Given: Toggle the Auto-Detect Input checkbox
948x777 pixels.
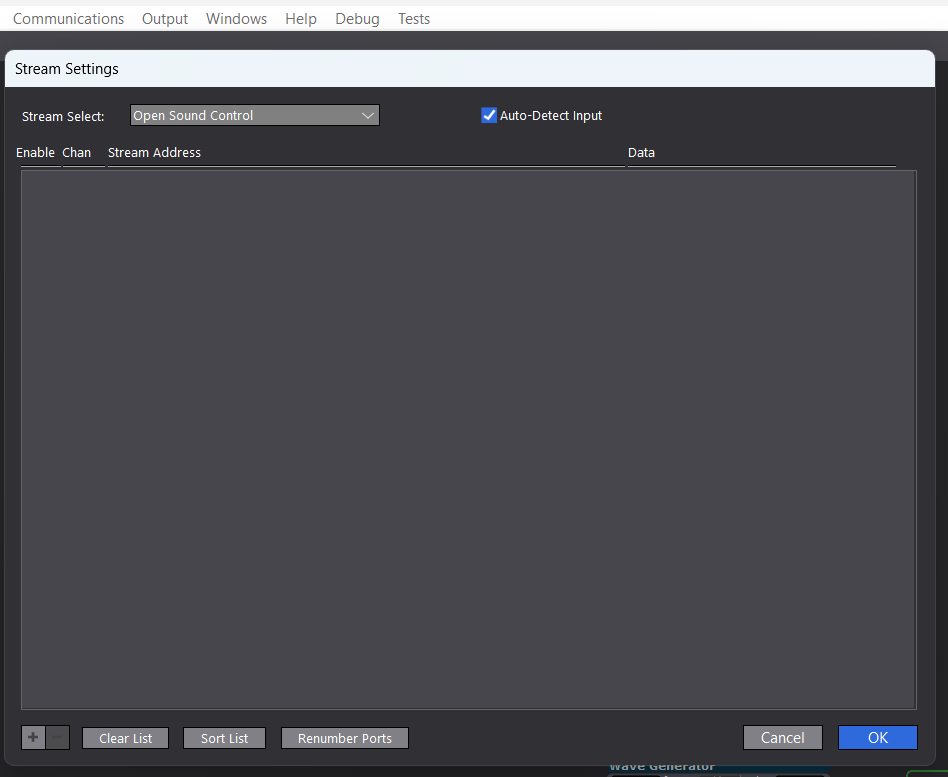Looking at the screenshot, I should (489, 116).
